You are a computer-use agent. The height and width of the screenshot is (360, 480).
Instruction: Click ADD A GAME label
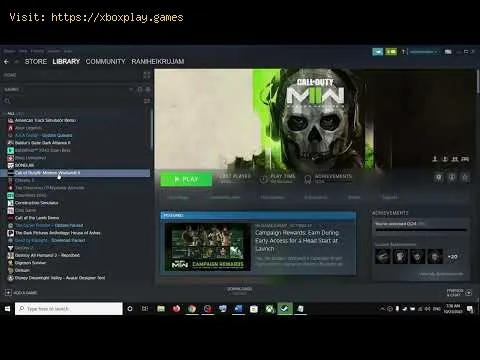coord(25,293)
